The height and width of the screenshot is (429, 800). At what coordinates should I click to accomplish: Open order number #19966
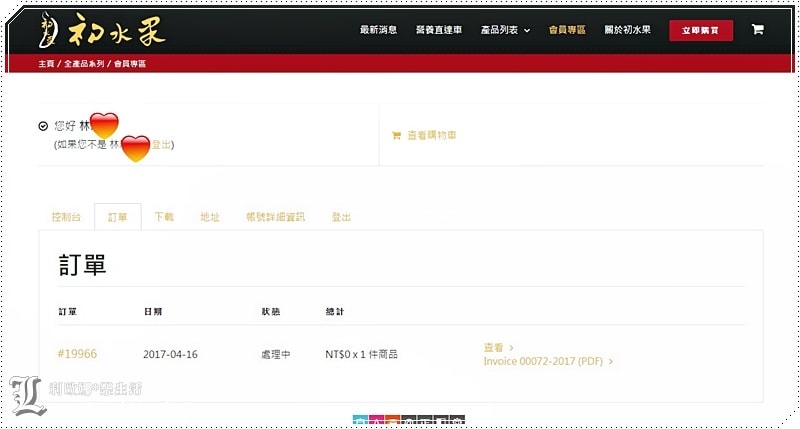pos(77,353)
